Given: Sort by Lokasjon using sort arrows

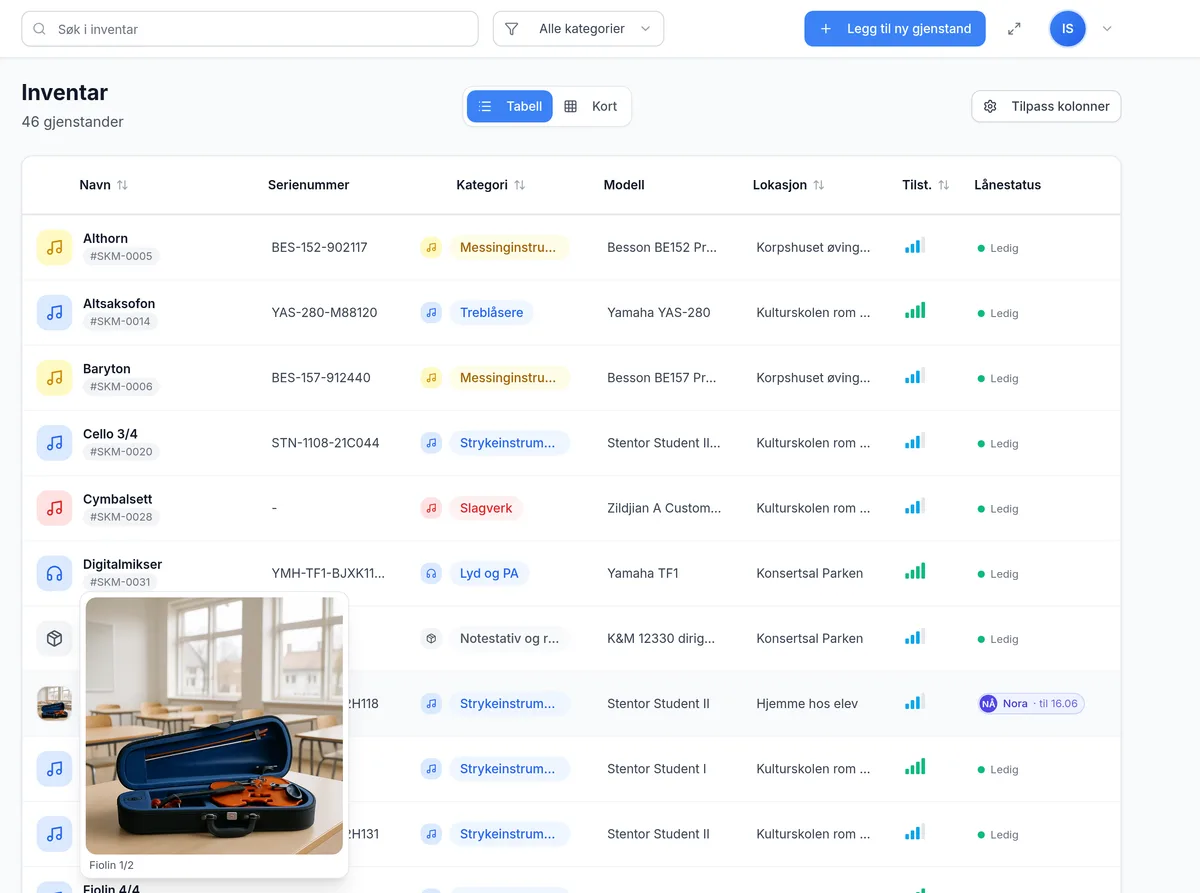Looking at the screenshot, I should point(818,185).
